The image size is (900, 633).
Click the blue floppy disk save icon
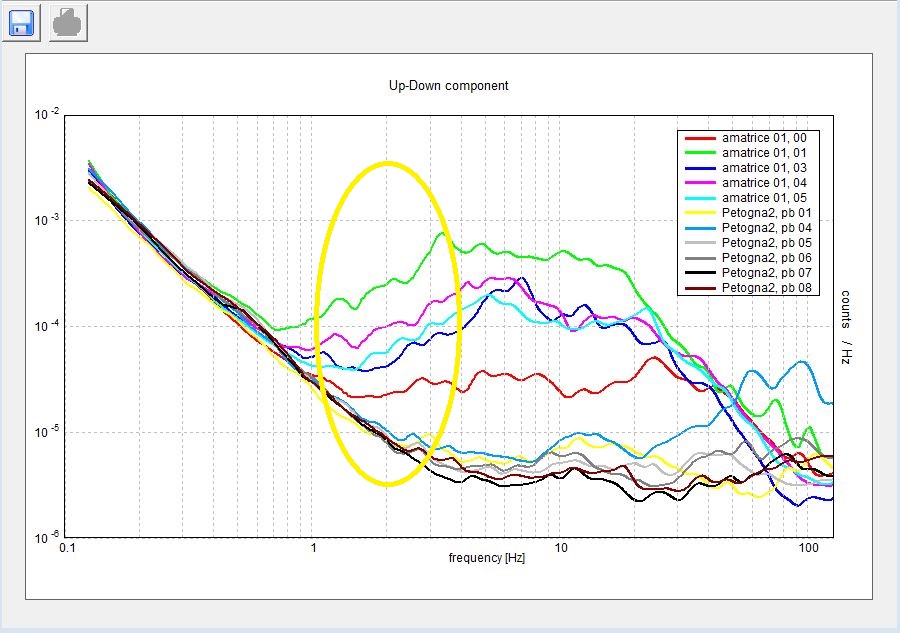point(22,21)
